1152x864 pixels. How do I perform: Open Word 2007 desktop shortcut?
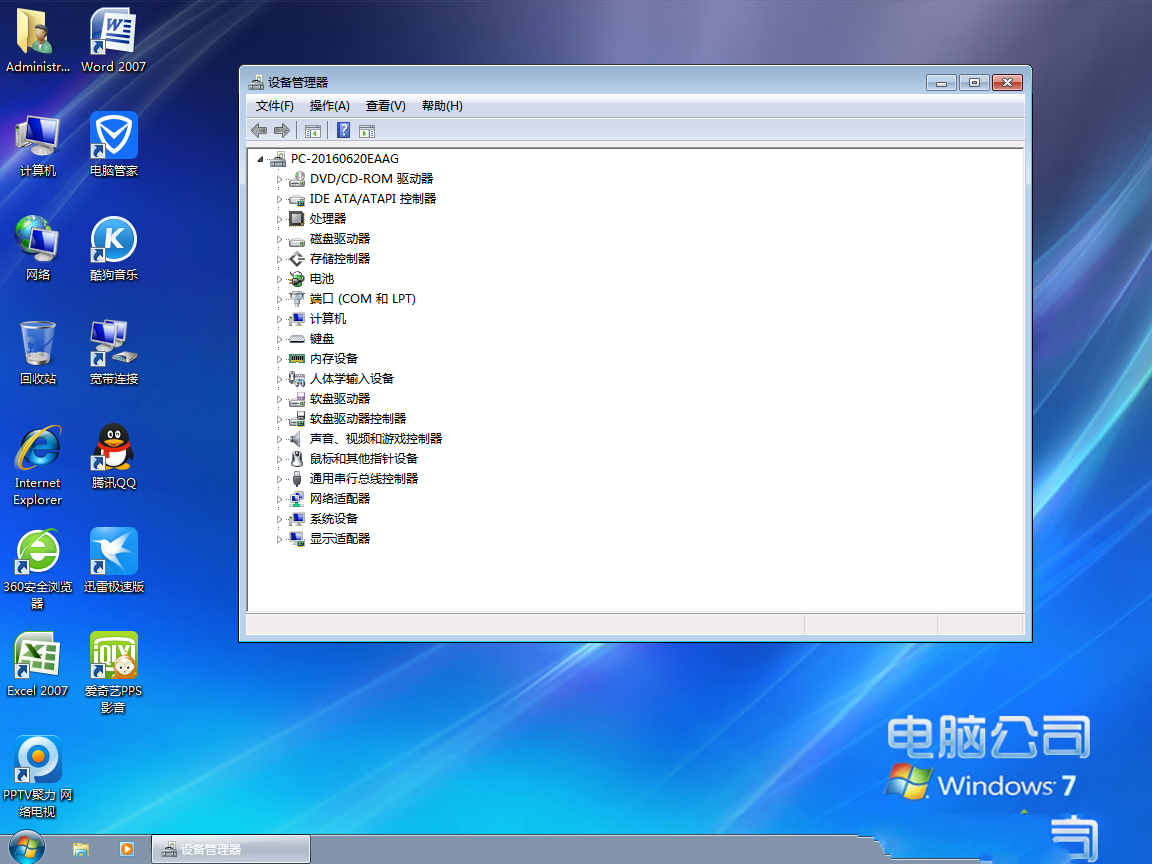pyautogui.click(x=113, y=34)
